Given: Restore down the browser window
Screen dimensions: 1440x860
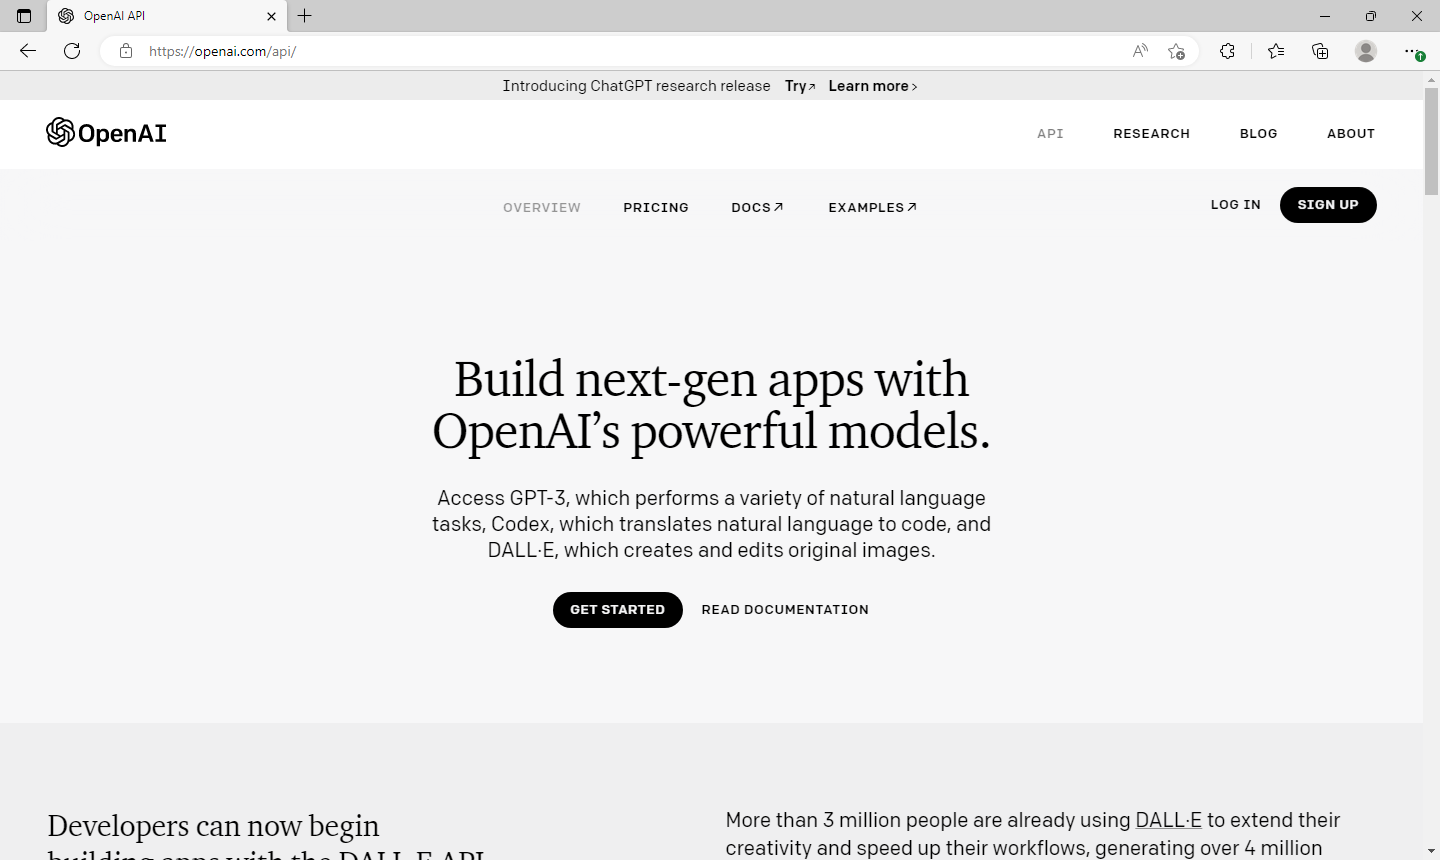Looking at the screenshot, I should [1371, 16].
